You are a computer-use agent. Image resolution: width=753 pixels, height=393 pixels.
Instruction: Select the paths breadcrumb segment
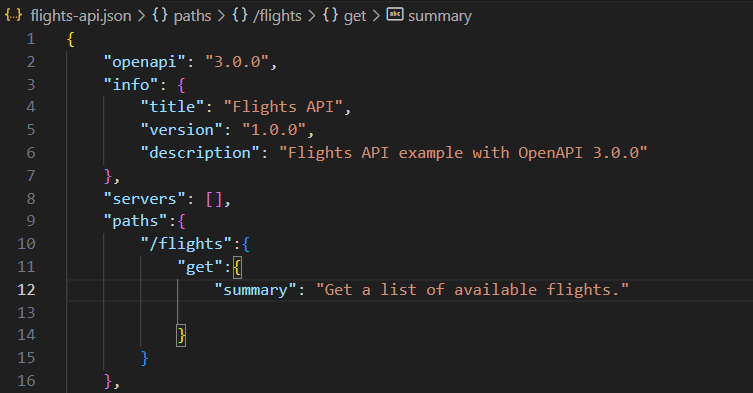pos(192,16)
